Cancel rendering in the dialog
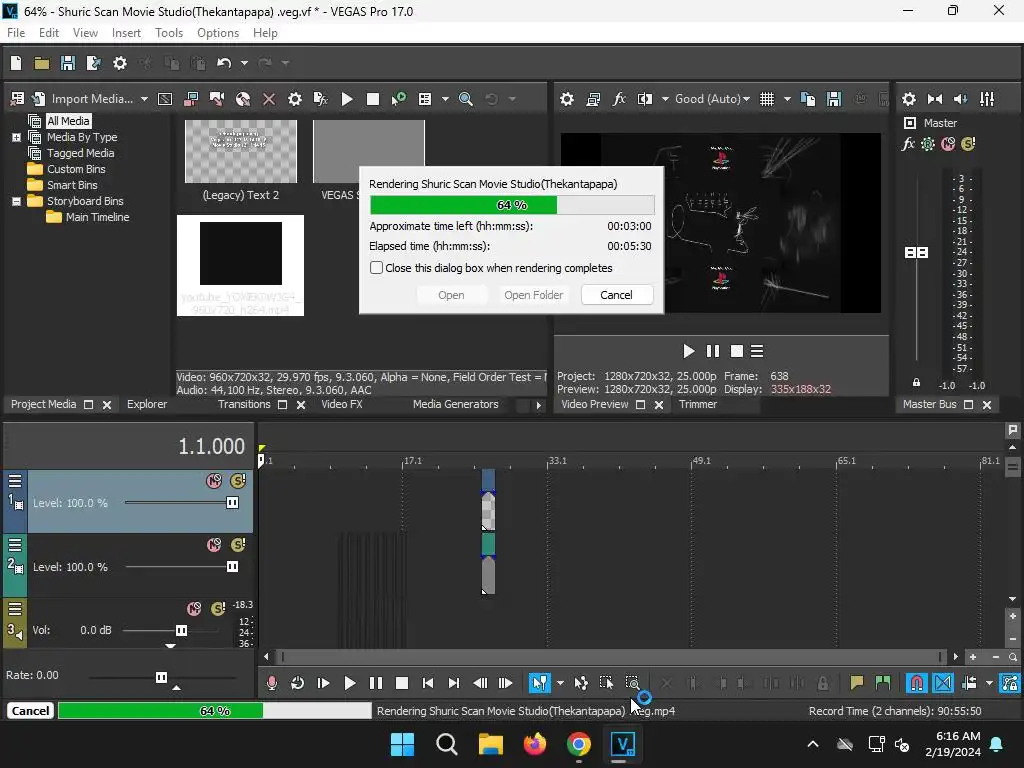This screenshot has width=1024, height=768. [616, 295]
